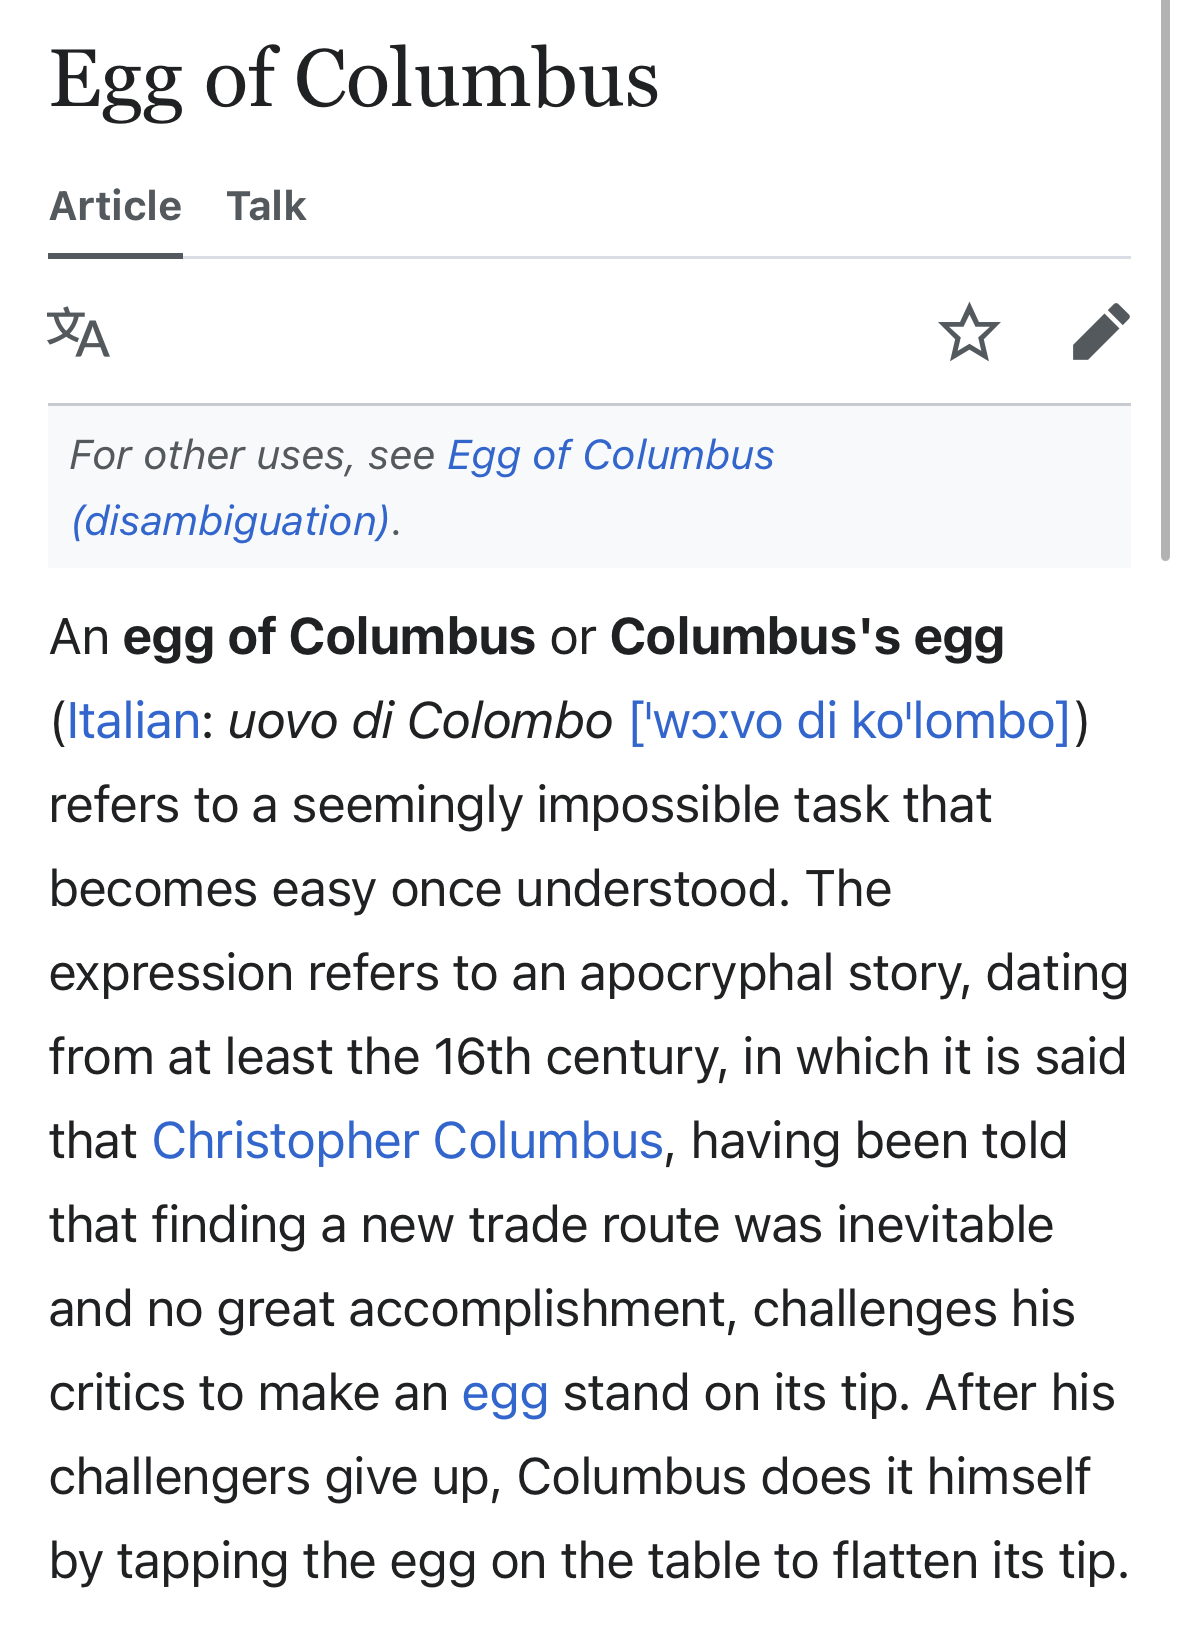Click the bold 'Columbus's egg' text

[807, 637]
